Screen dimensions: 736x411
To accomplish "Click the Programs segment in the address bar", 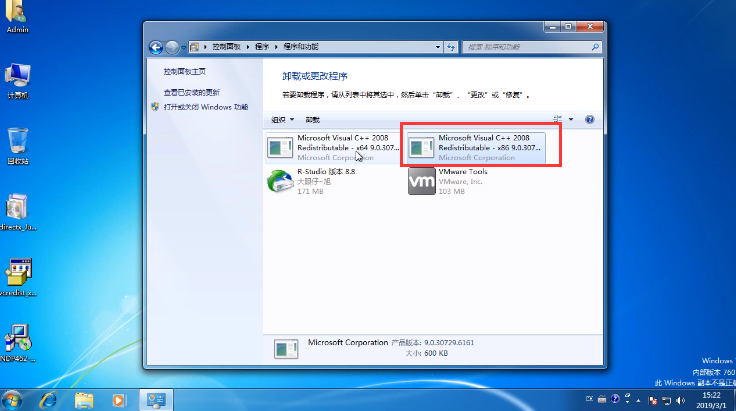I will [262, 46].
